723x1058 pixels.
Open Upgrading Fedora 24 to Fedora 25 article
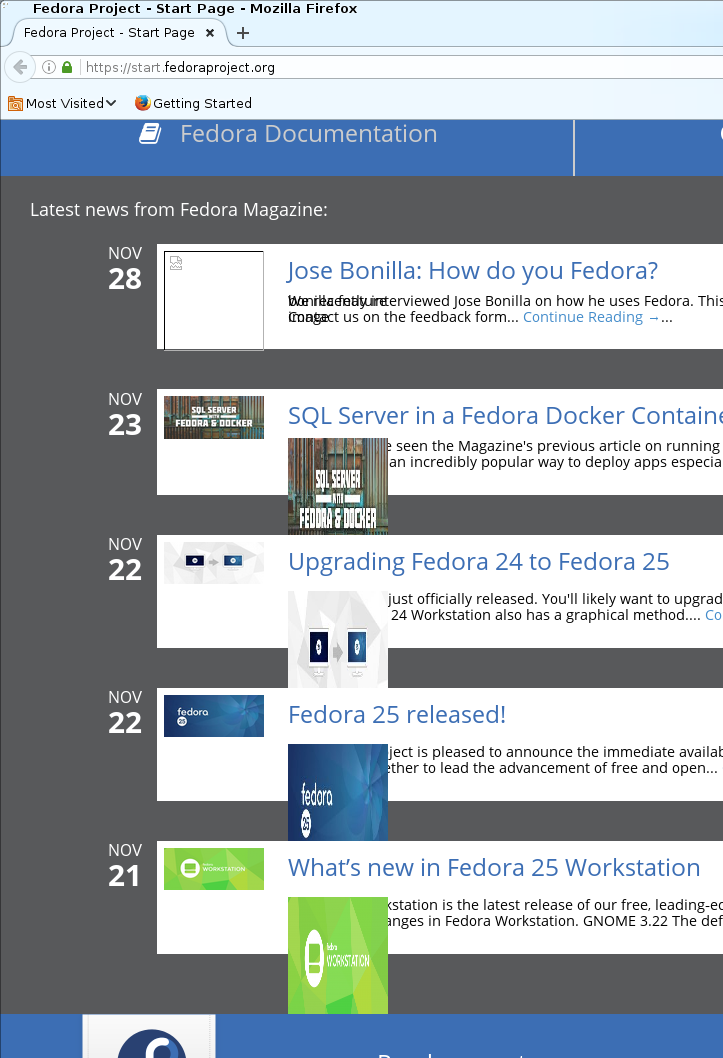[479, 561]
